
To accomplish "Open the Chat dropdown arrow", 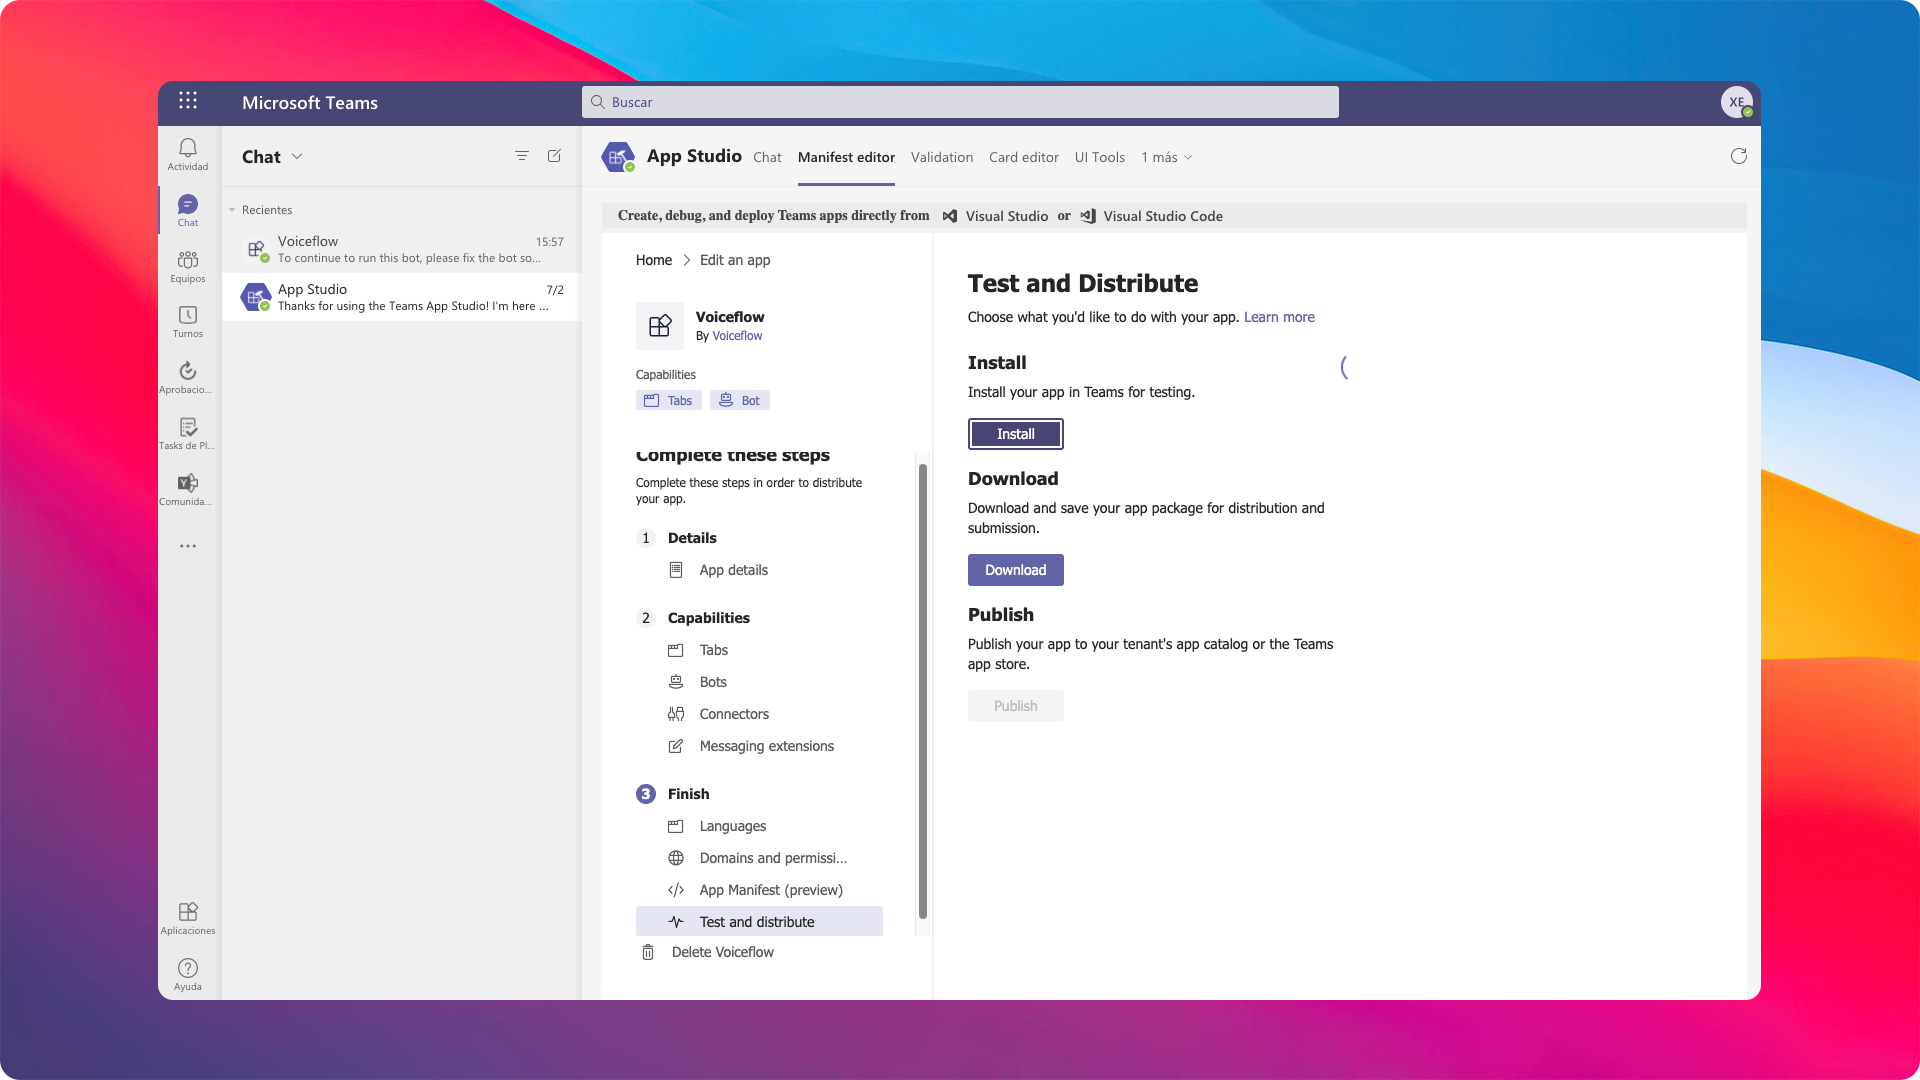I will 297,157.
